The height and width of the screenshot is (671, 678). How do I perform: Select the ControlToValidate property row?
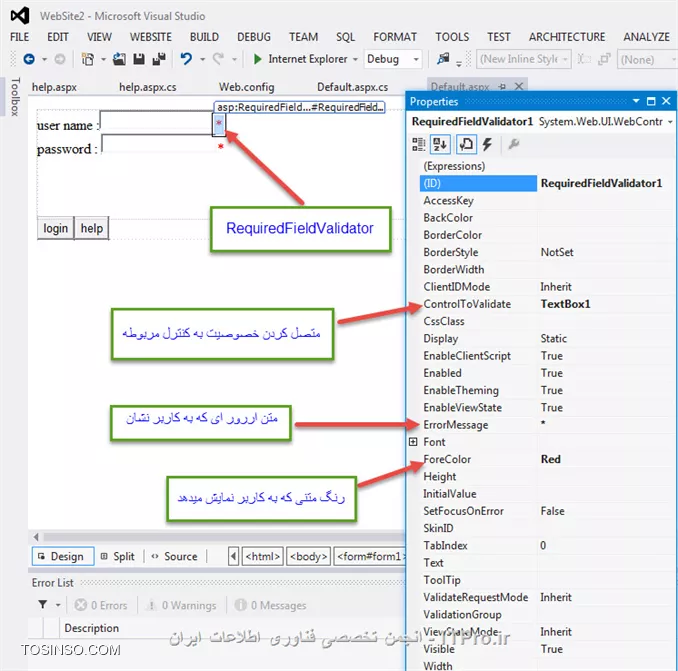click(546, 304)
